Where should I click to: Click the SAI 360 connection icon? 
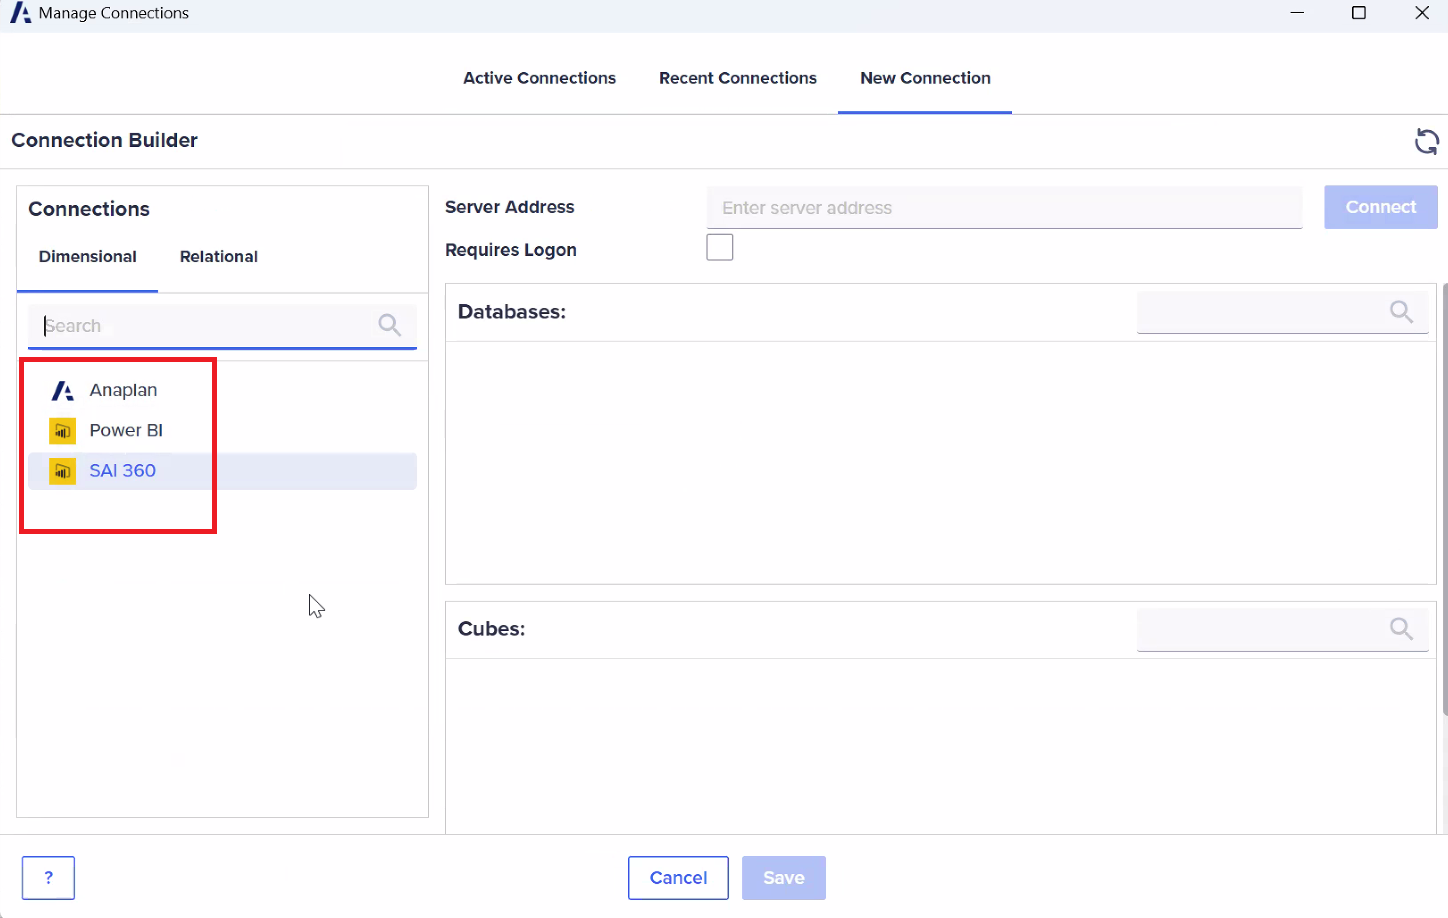click(x=63, y=471)
